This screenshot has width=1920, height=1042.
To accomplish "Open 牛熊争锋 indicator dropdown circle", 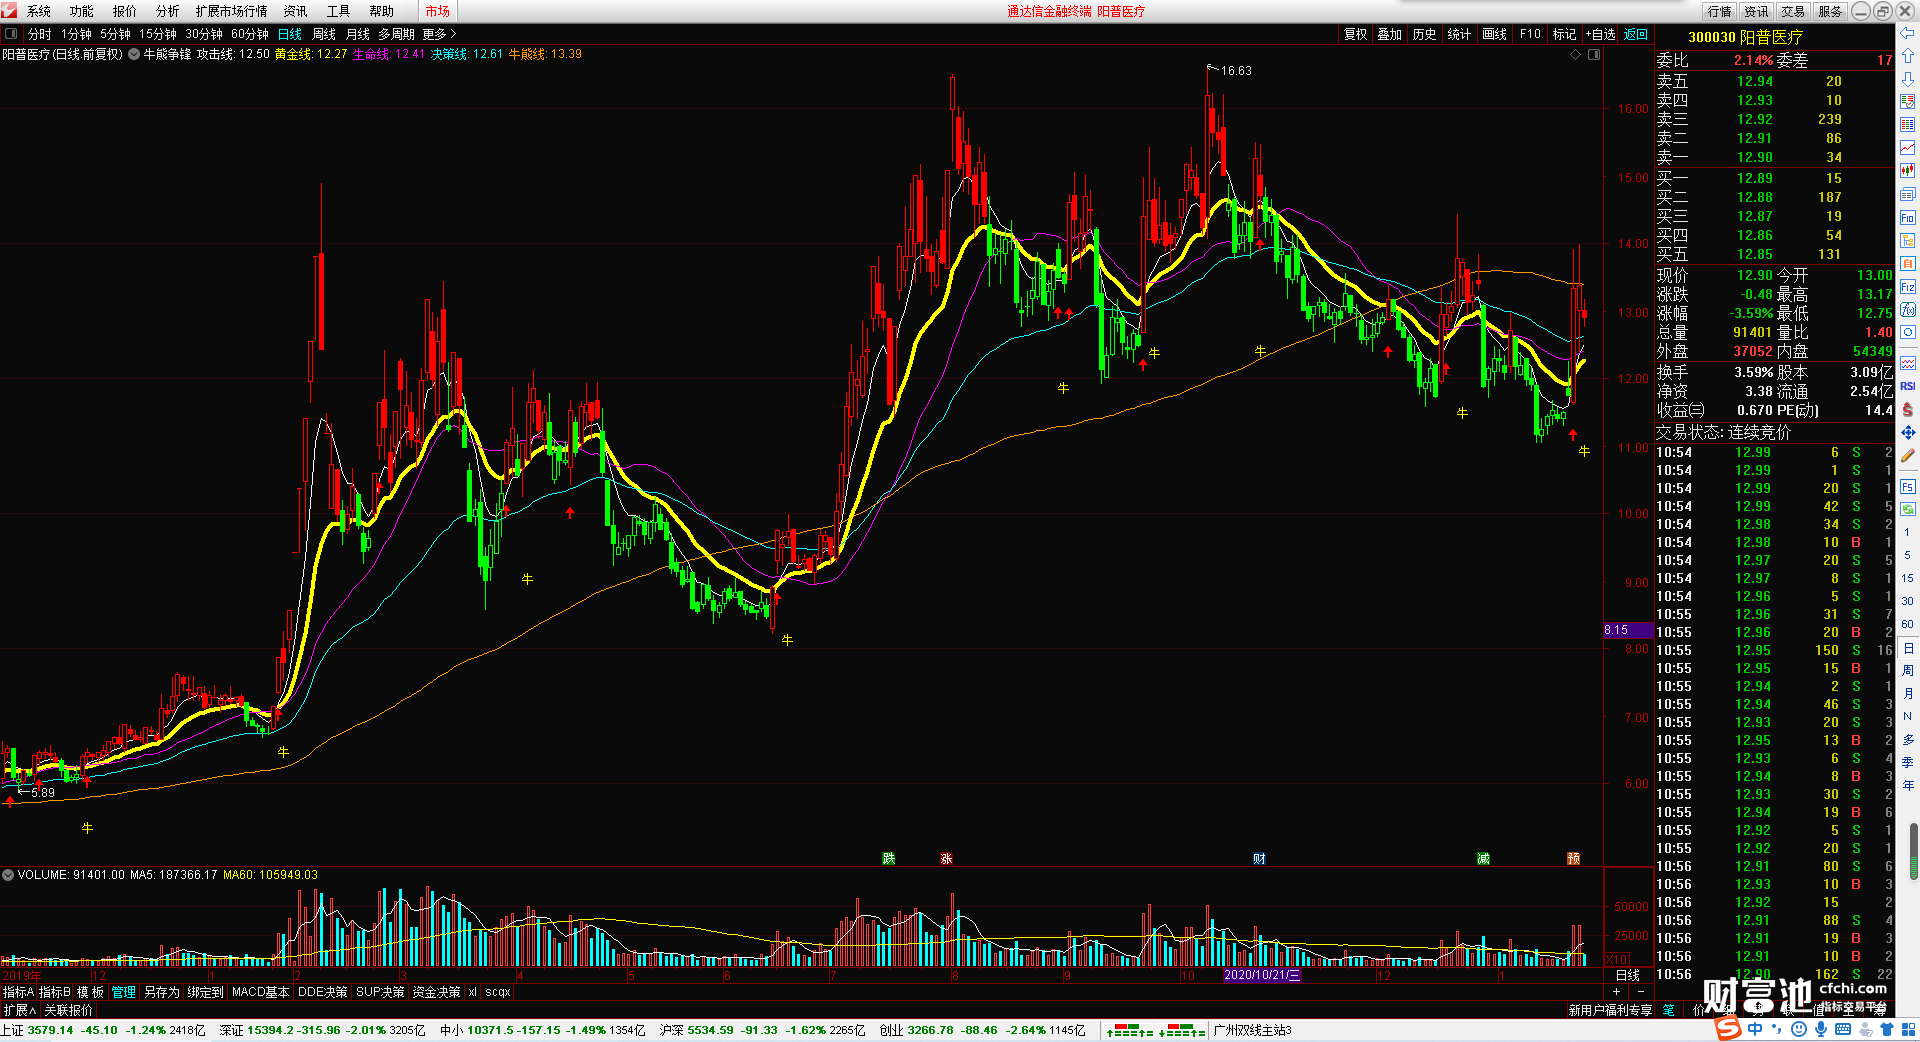I will click(134, 54).
